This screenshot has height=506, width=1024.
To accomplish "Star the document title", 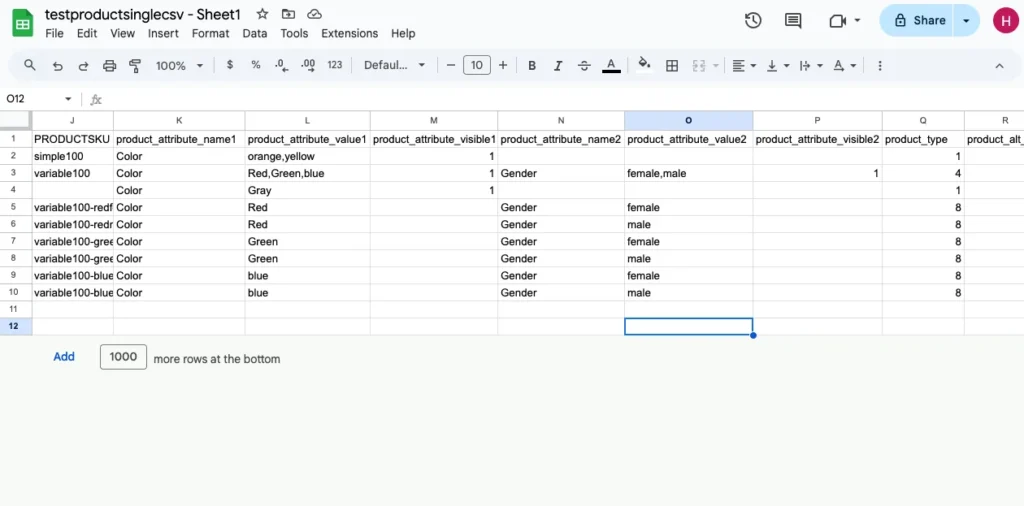I will (x=262, y=14).
